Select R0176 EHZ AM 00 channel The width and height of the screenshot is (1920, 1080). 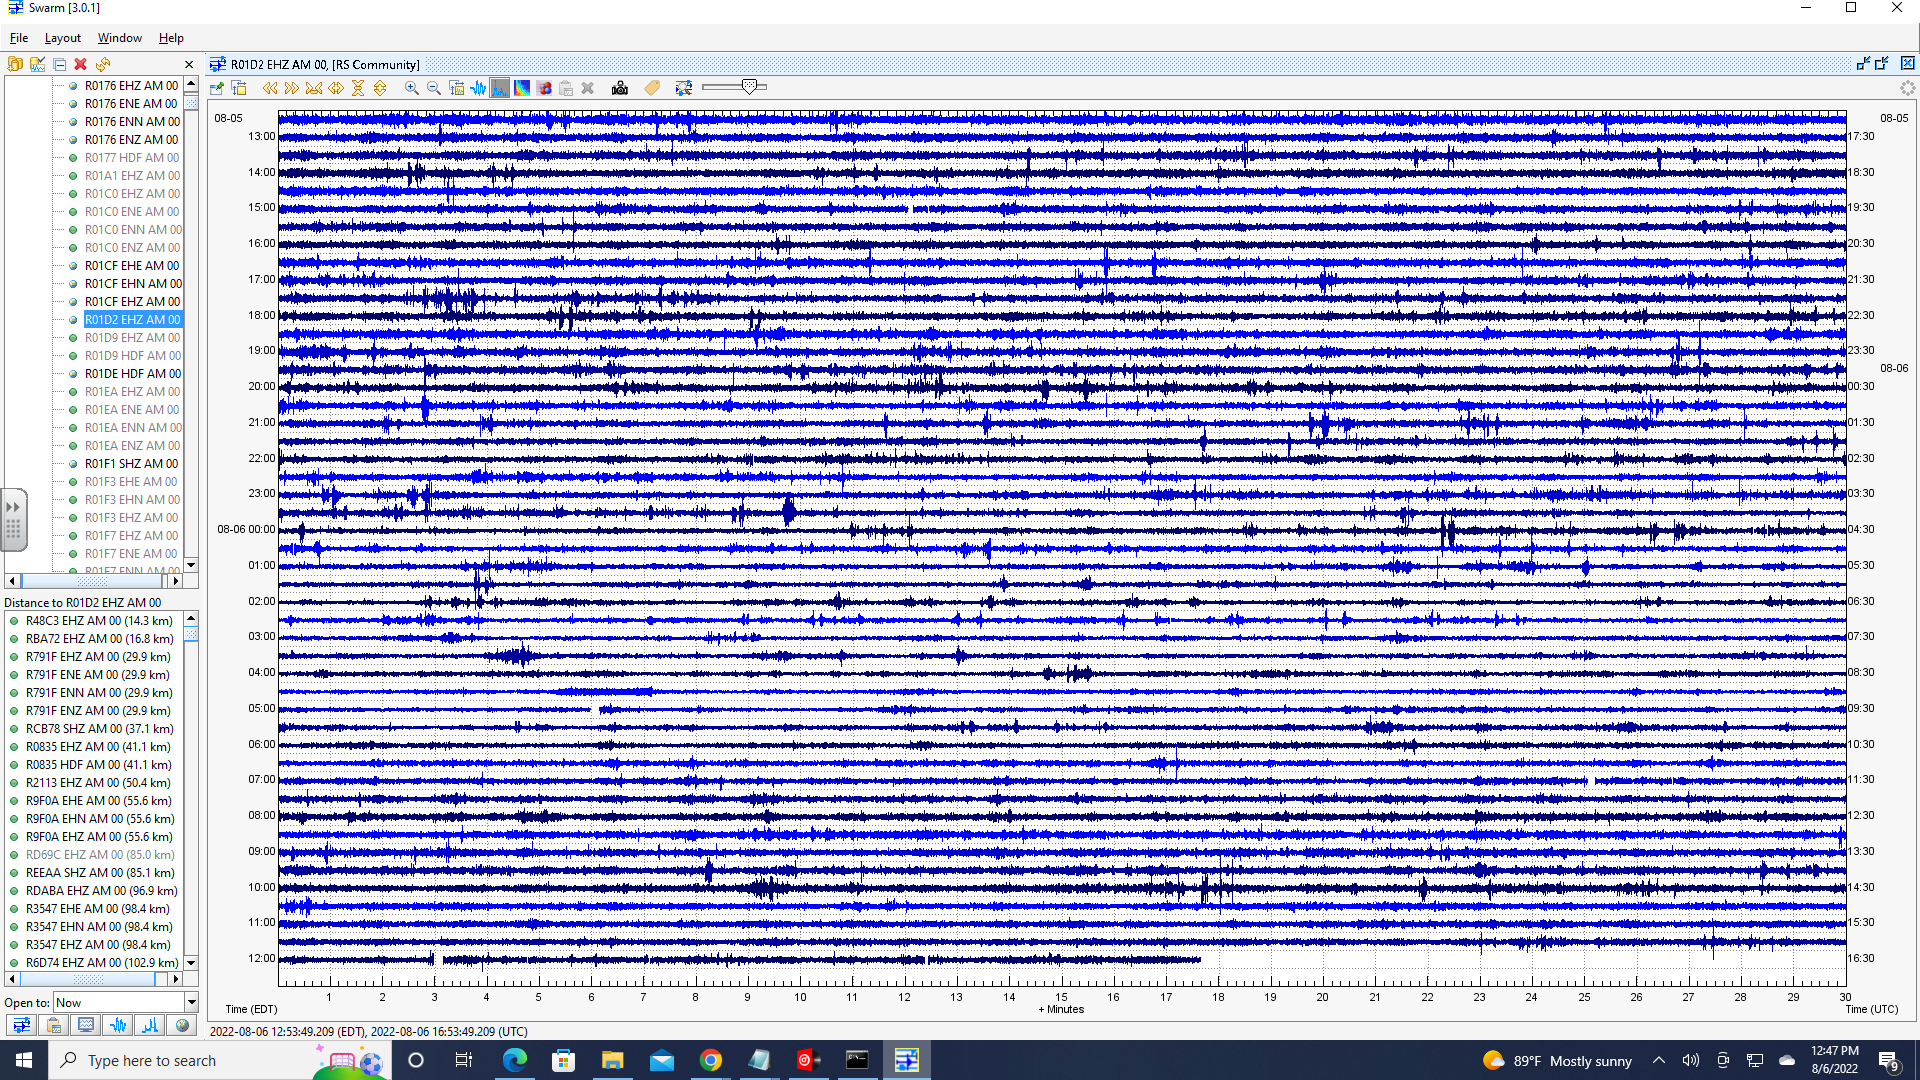(131, 86)
